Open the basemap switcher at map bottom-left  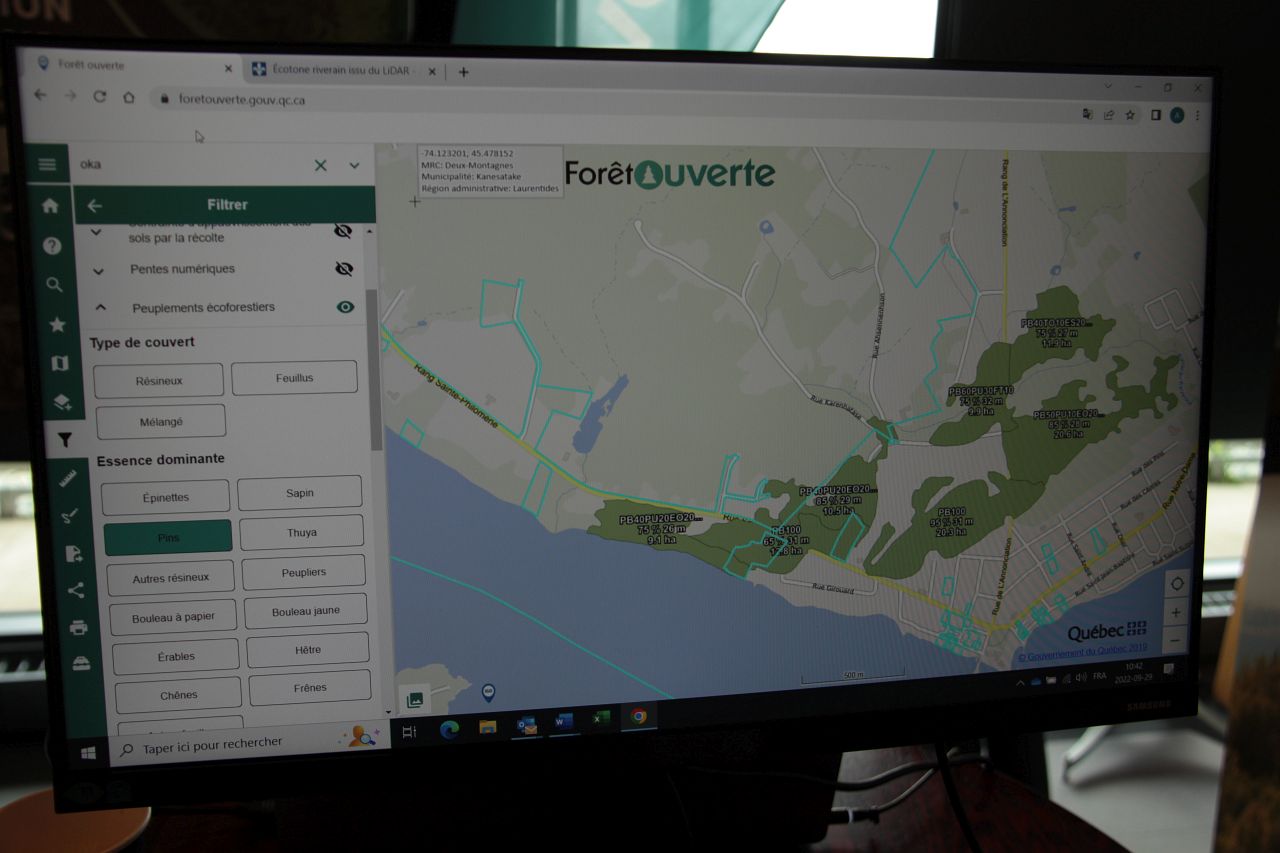tap(413, 699)
